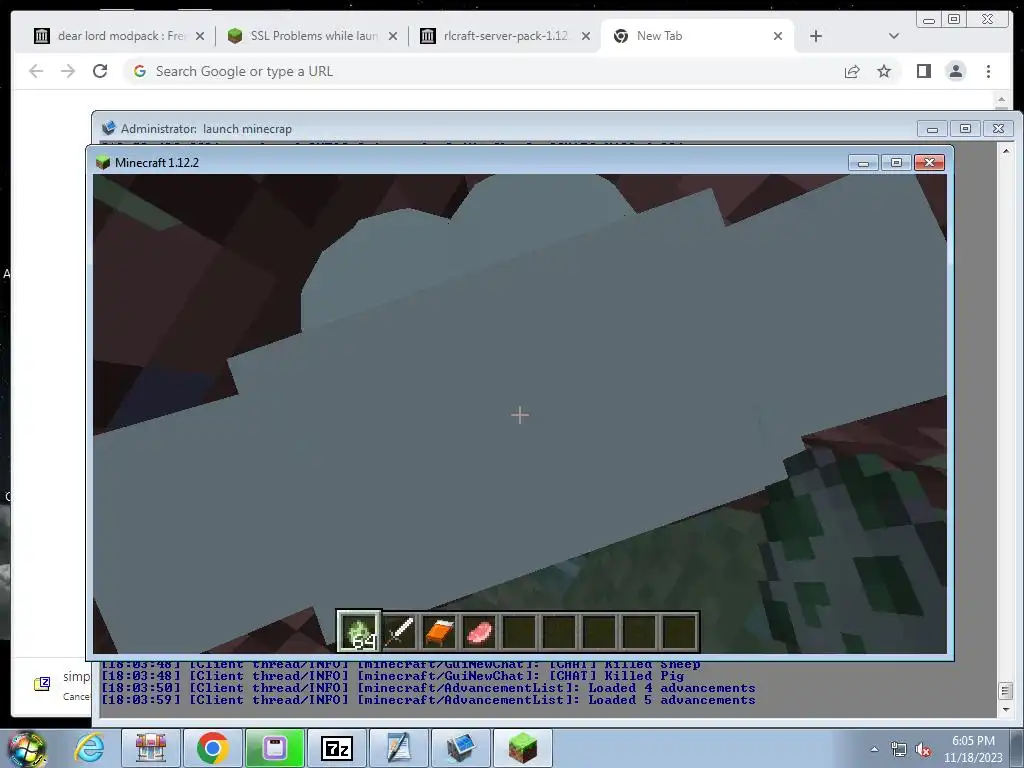Open the console window taskbar button
Image resolution: width=1024 pixels, height=768 pixels.
461,748
